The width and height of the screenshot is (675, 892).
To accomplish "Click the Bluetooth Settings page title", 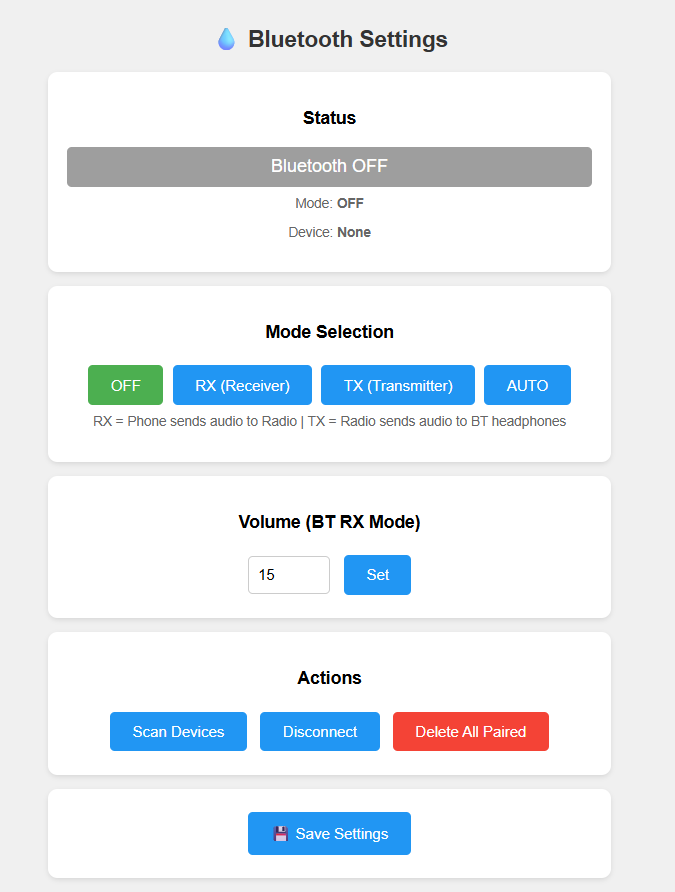I will tap(347, 39).
